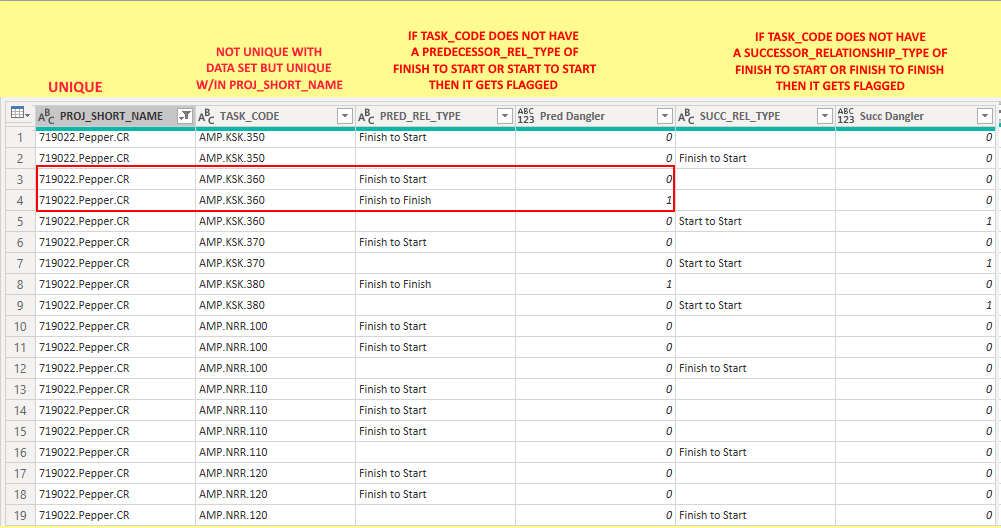Open the PROJ_SHORT_NAME filter button
The image size is (1001, 528).
(185, 116)
